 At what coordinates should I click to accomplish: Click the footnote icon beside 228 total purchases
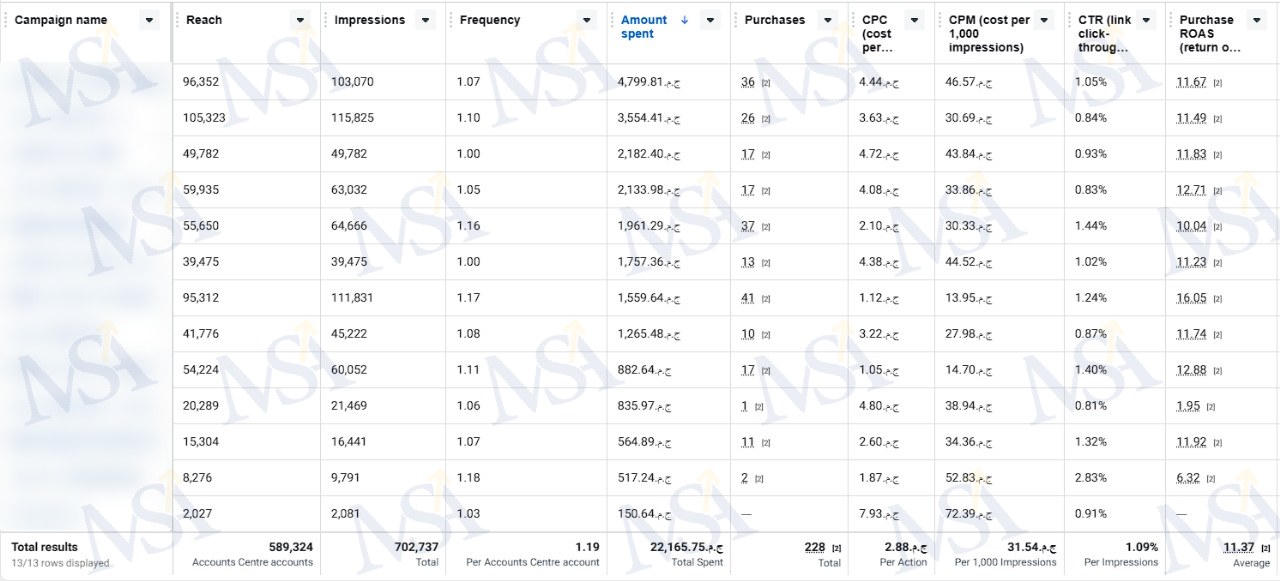[x=837, y=548]
